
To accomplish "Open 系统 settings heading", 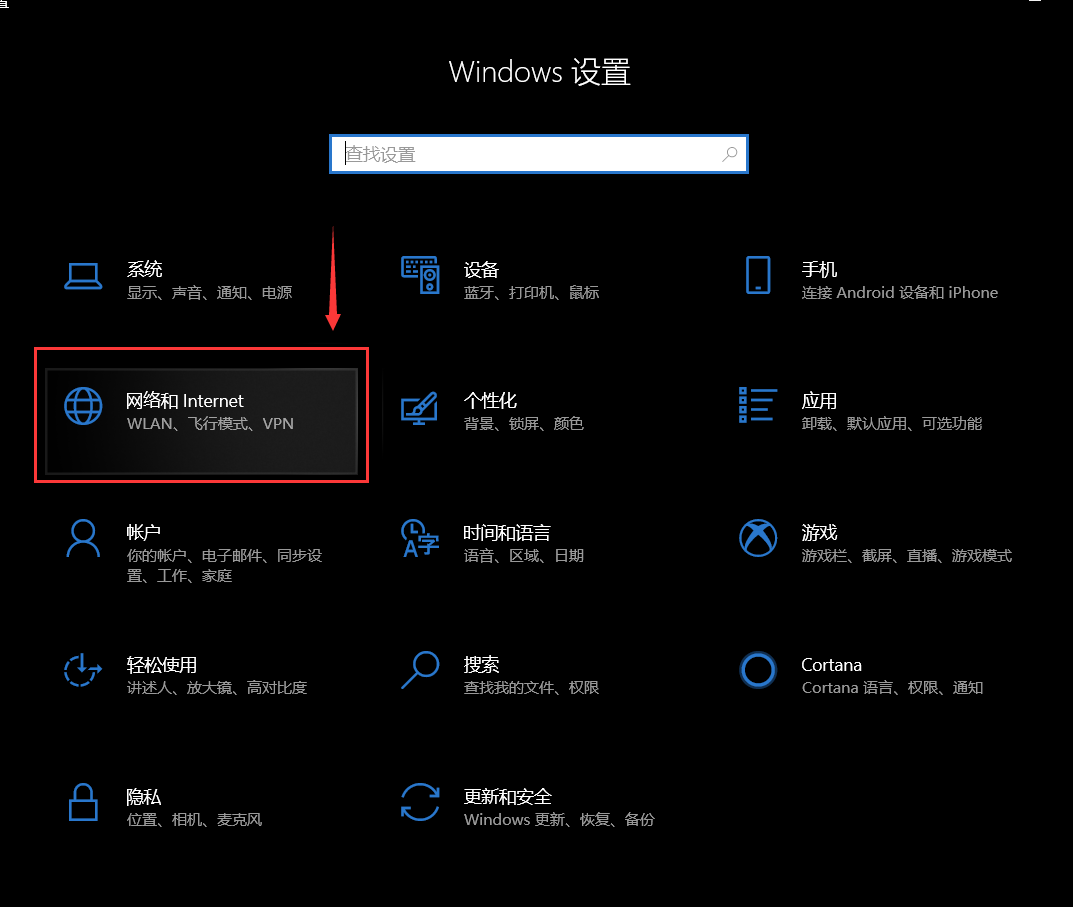I will click(x=144, y=269).
